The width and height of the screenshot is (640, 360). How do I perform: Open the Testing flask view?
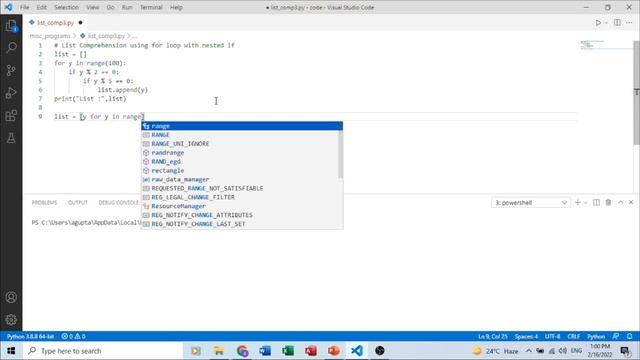11,138
